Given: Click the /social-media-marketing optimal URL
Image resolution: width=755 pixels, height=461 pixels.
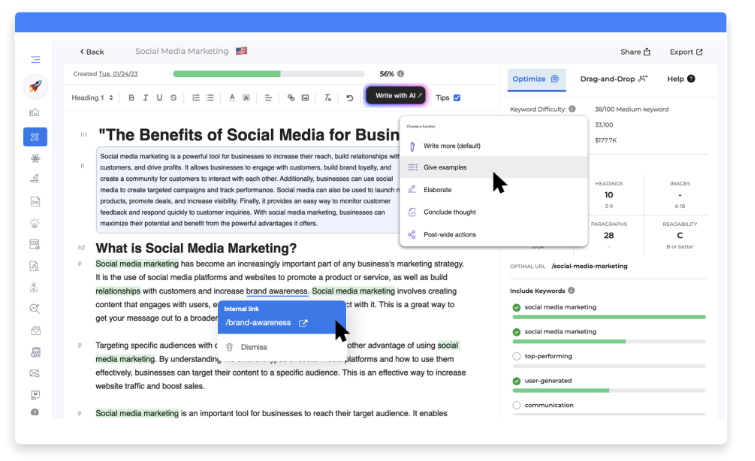Looking at the screenshot, I should pyautogui.click(x=589, y=266).
